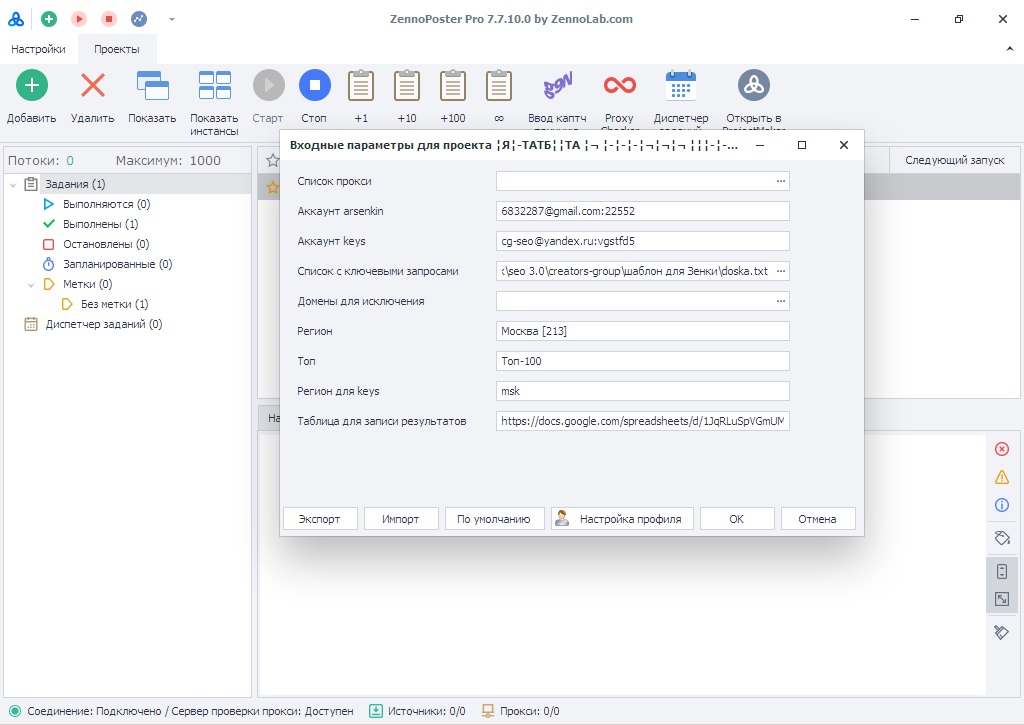This screenshot has height=725, width=1024.
Task: Set infinite runs with ∞ clipboard icon
Action: pyautogui.click(x=499, y=85)
